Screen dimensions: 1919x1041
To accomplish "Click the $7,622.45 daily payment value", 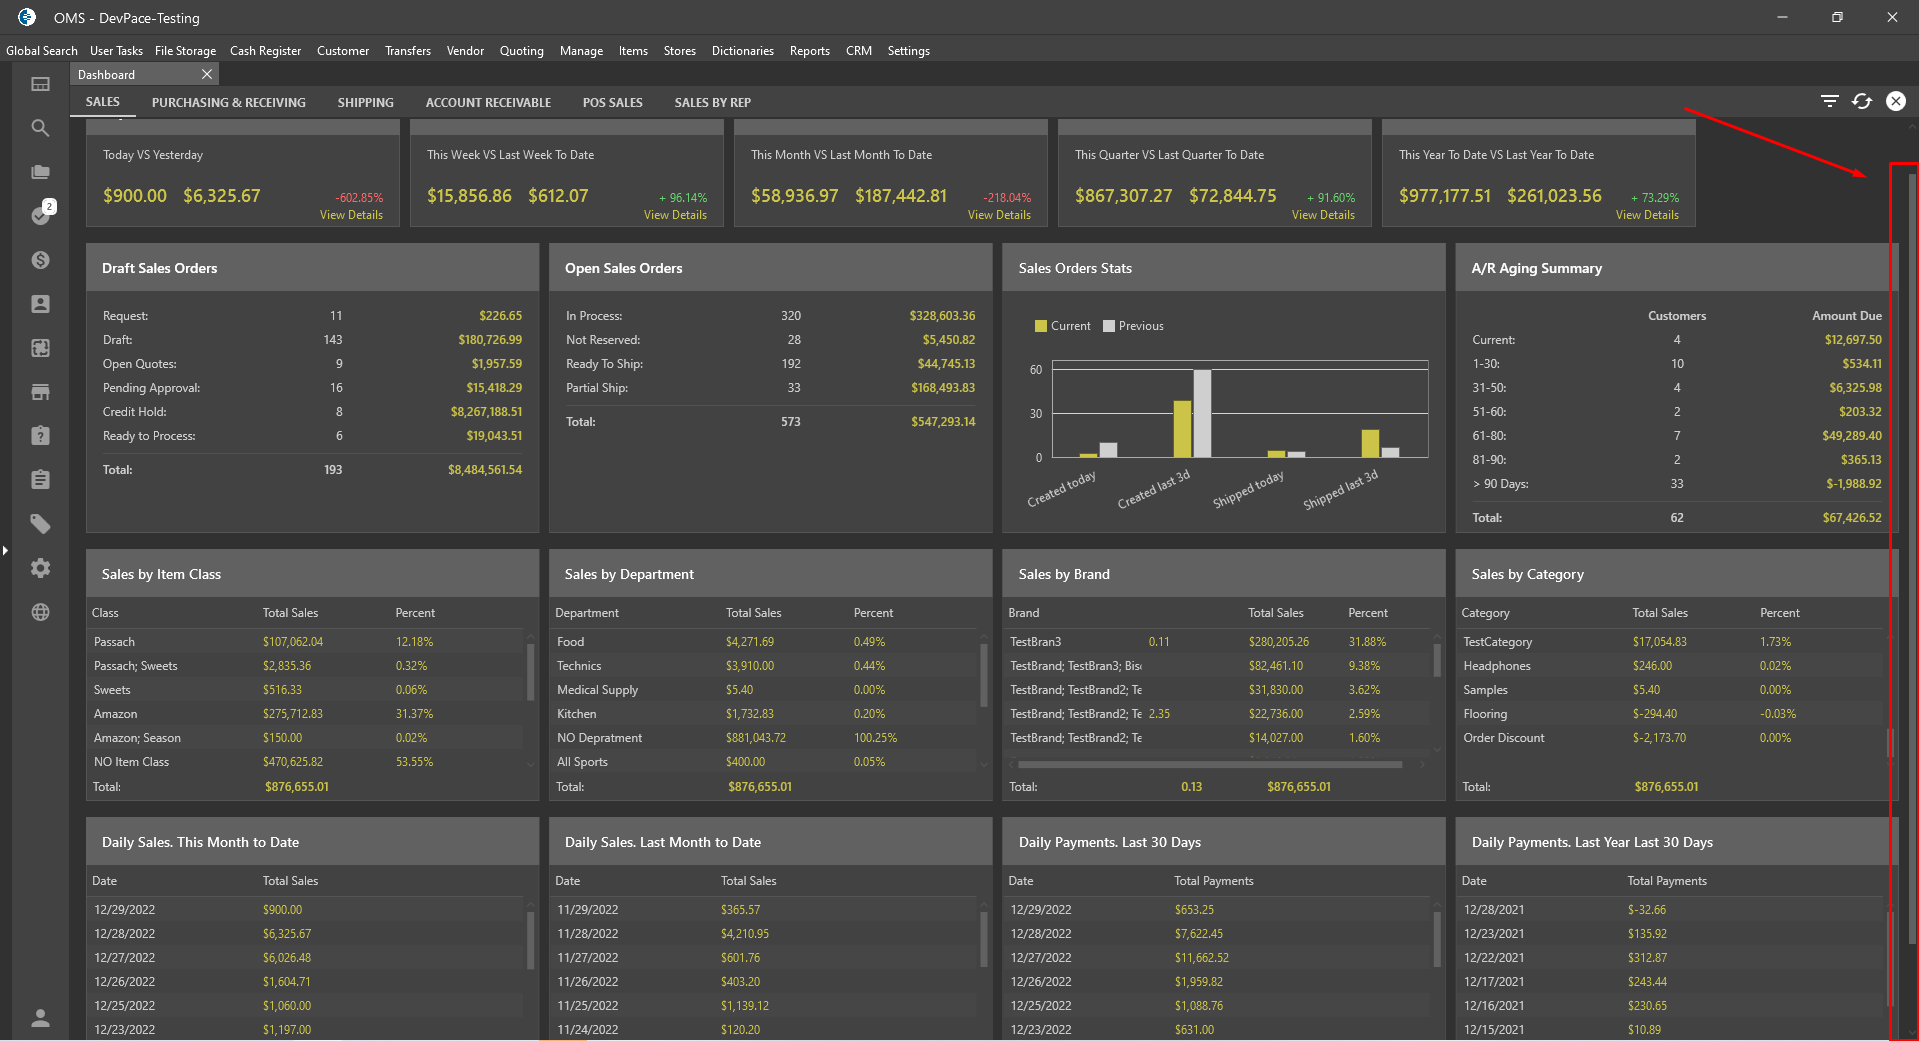I will click(1198, 934).
